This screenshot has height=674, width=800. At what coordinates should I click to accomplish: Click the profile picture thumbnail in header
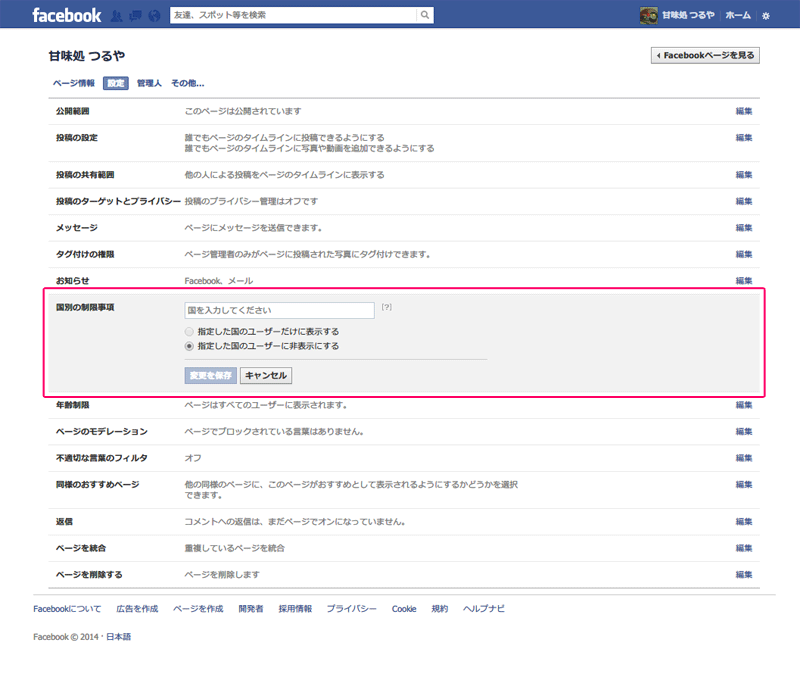coord(648,15)
